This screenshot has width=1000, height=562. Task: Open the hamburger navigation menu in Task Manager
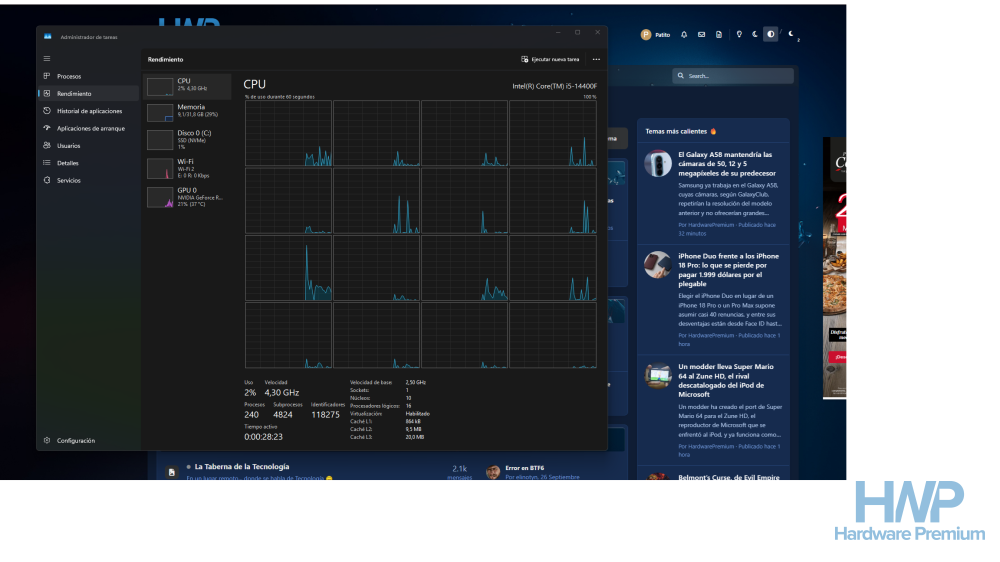click(47, 59)
